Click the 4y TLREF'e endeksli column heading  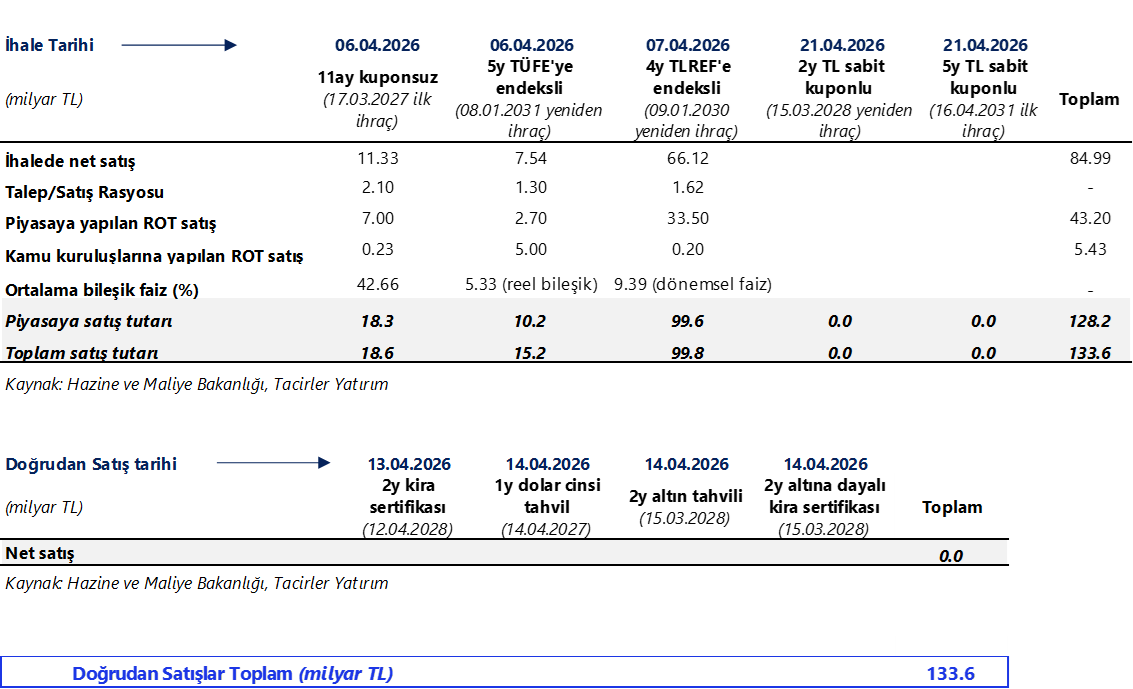pyautogui.click(x=688, y=77)
